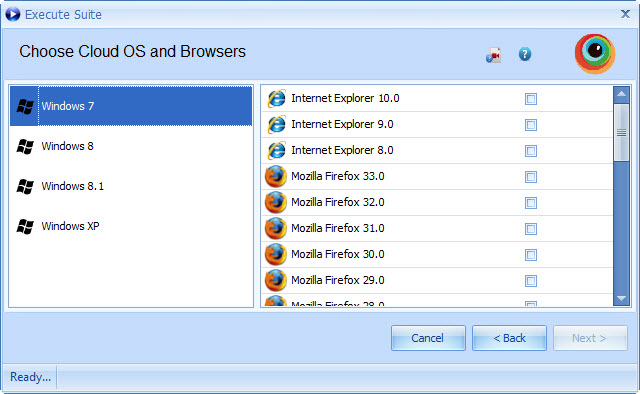Tick the Internet Explorer 9.0 checkbox
This screenshot has width=640, height=394.
coord(531,125)
